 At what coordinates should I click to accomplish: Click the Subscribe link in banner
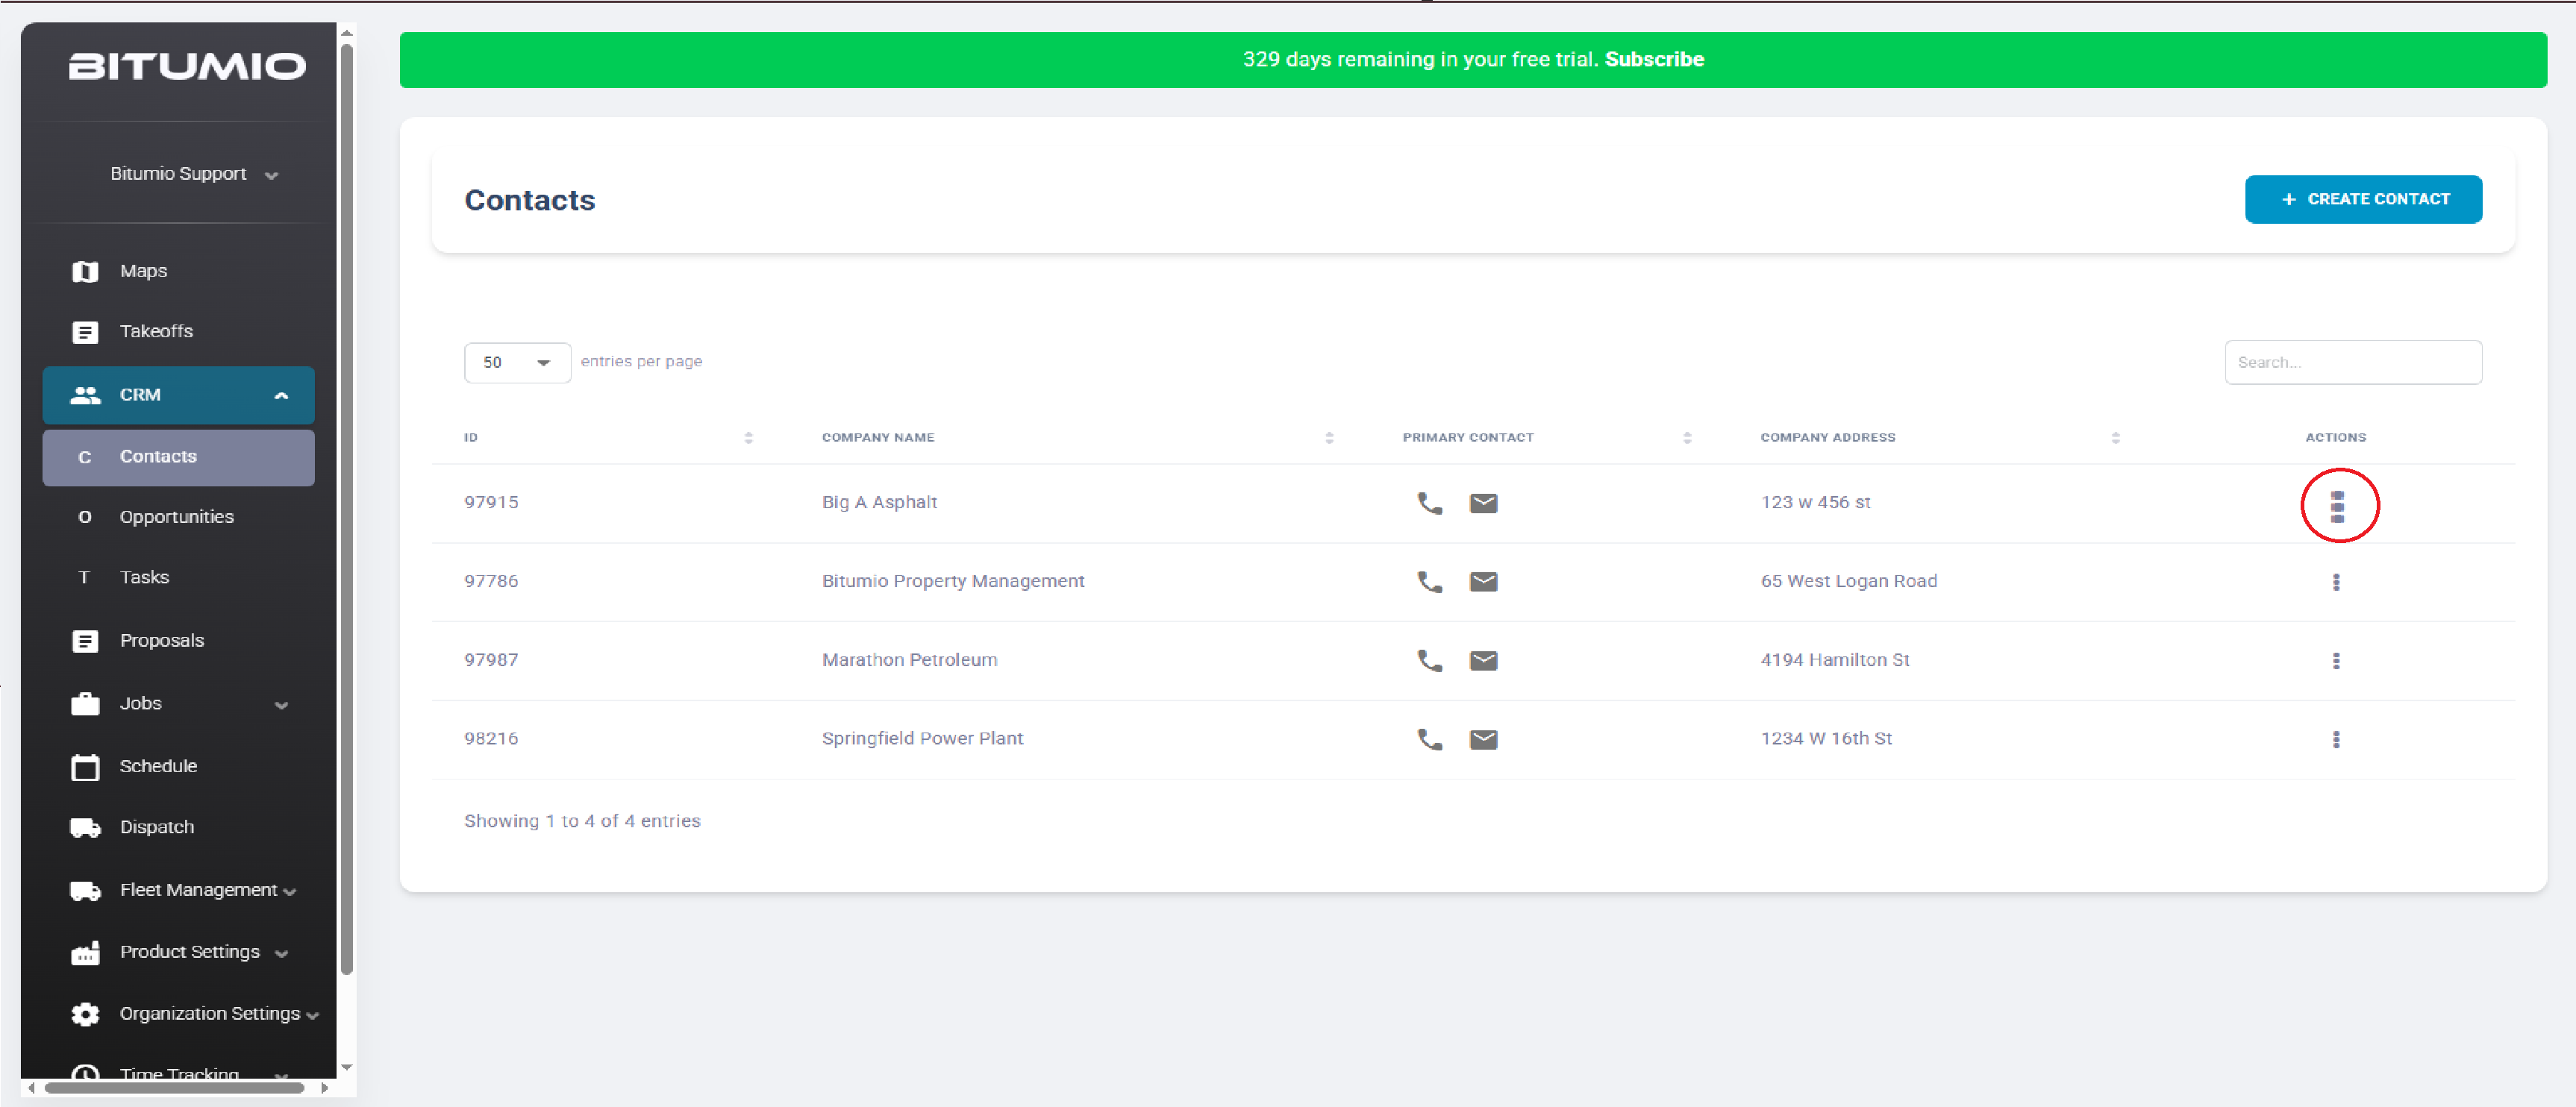coord(1654,60)
